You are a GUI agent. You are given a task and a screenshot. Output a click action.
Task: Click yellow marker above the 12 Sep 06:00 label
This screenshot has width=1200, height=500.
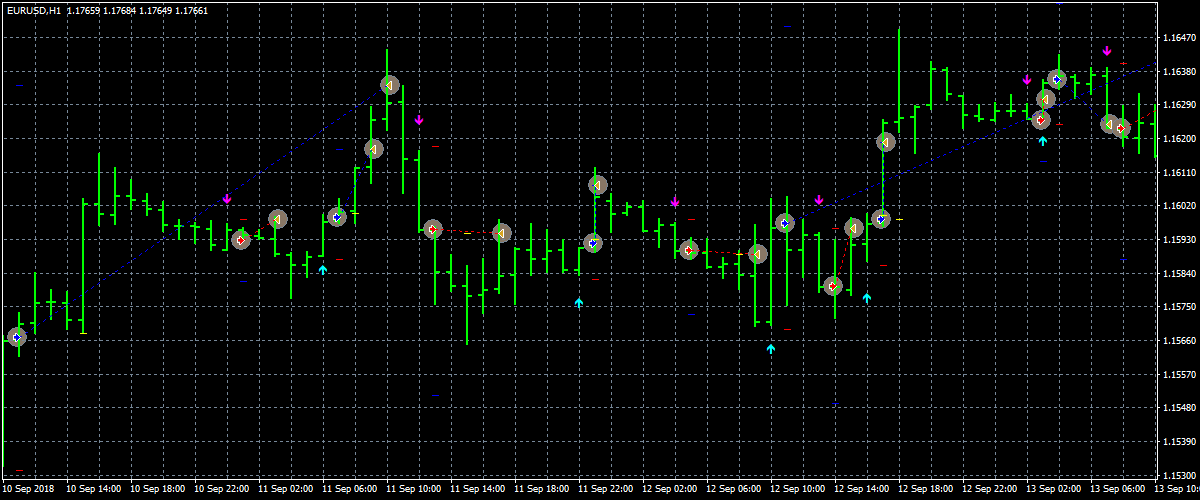[x=757, y=255]
